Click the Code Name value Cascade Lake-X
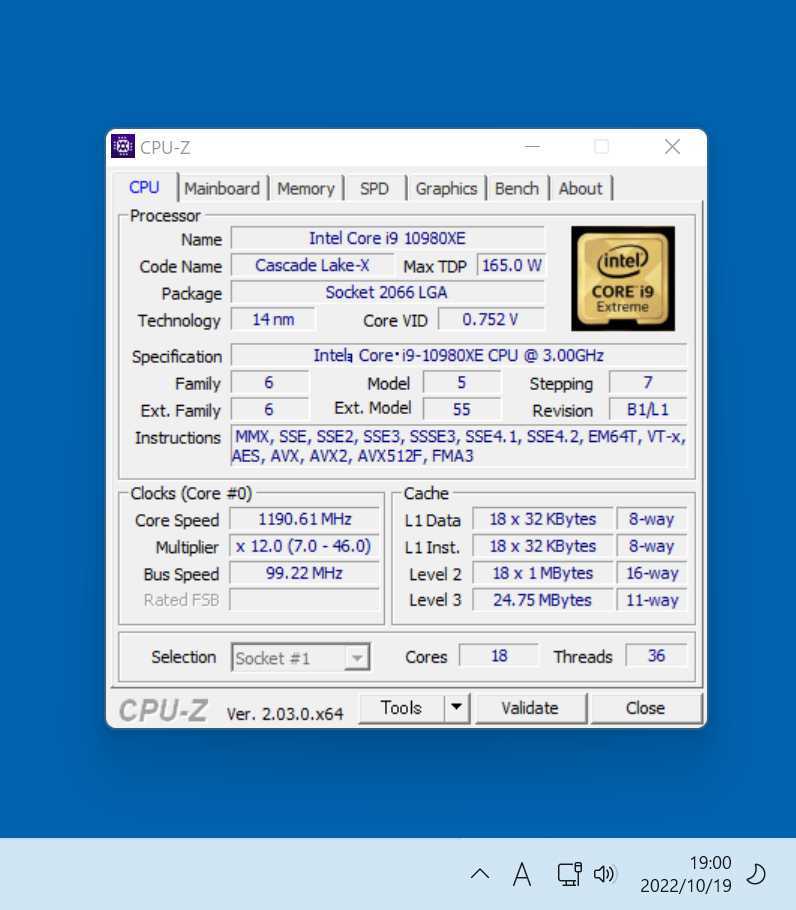This screenshot has height=910, width=796. 312,265
